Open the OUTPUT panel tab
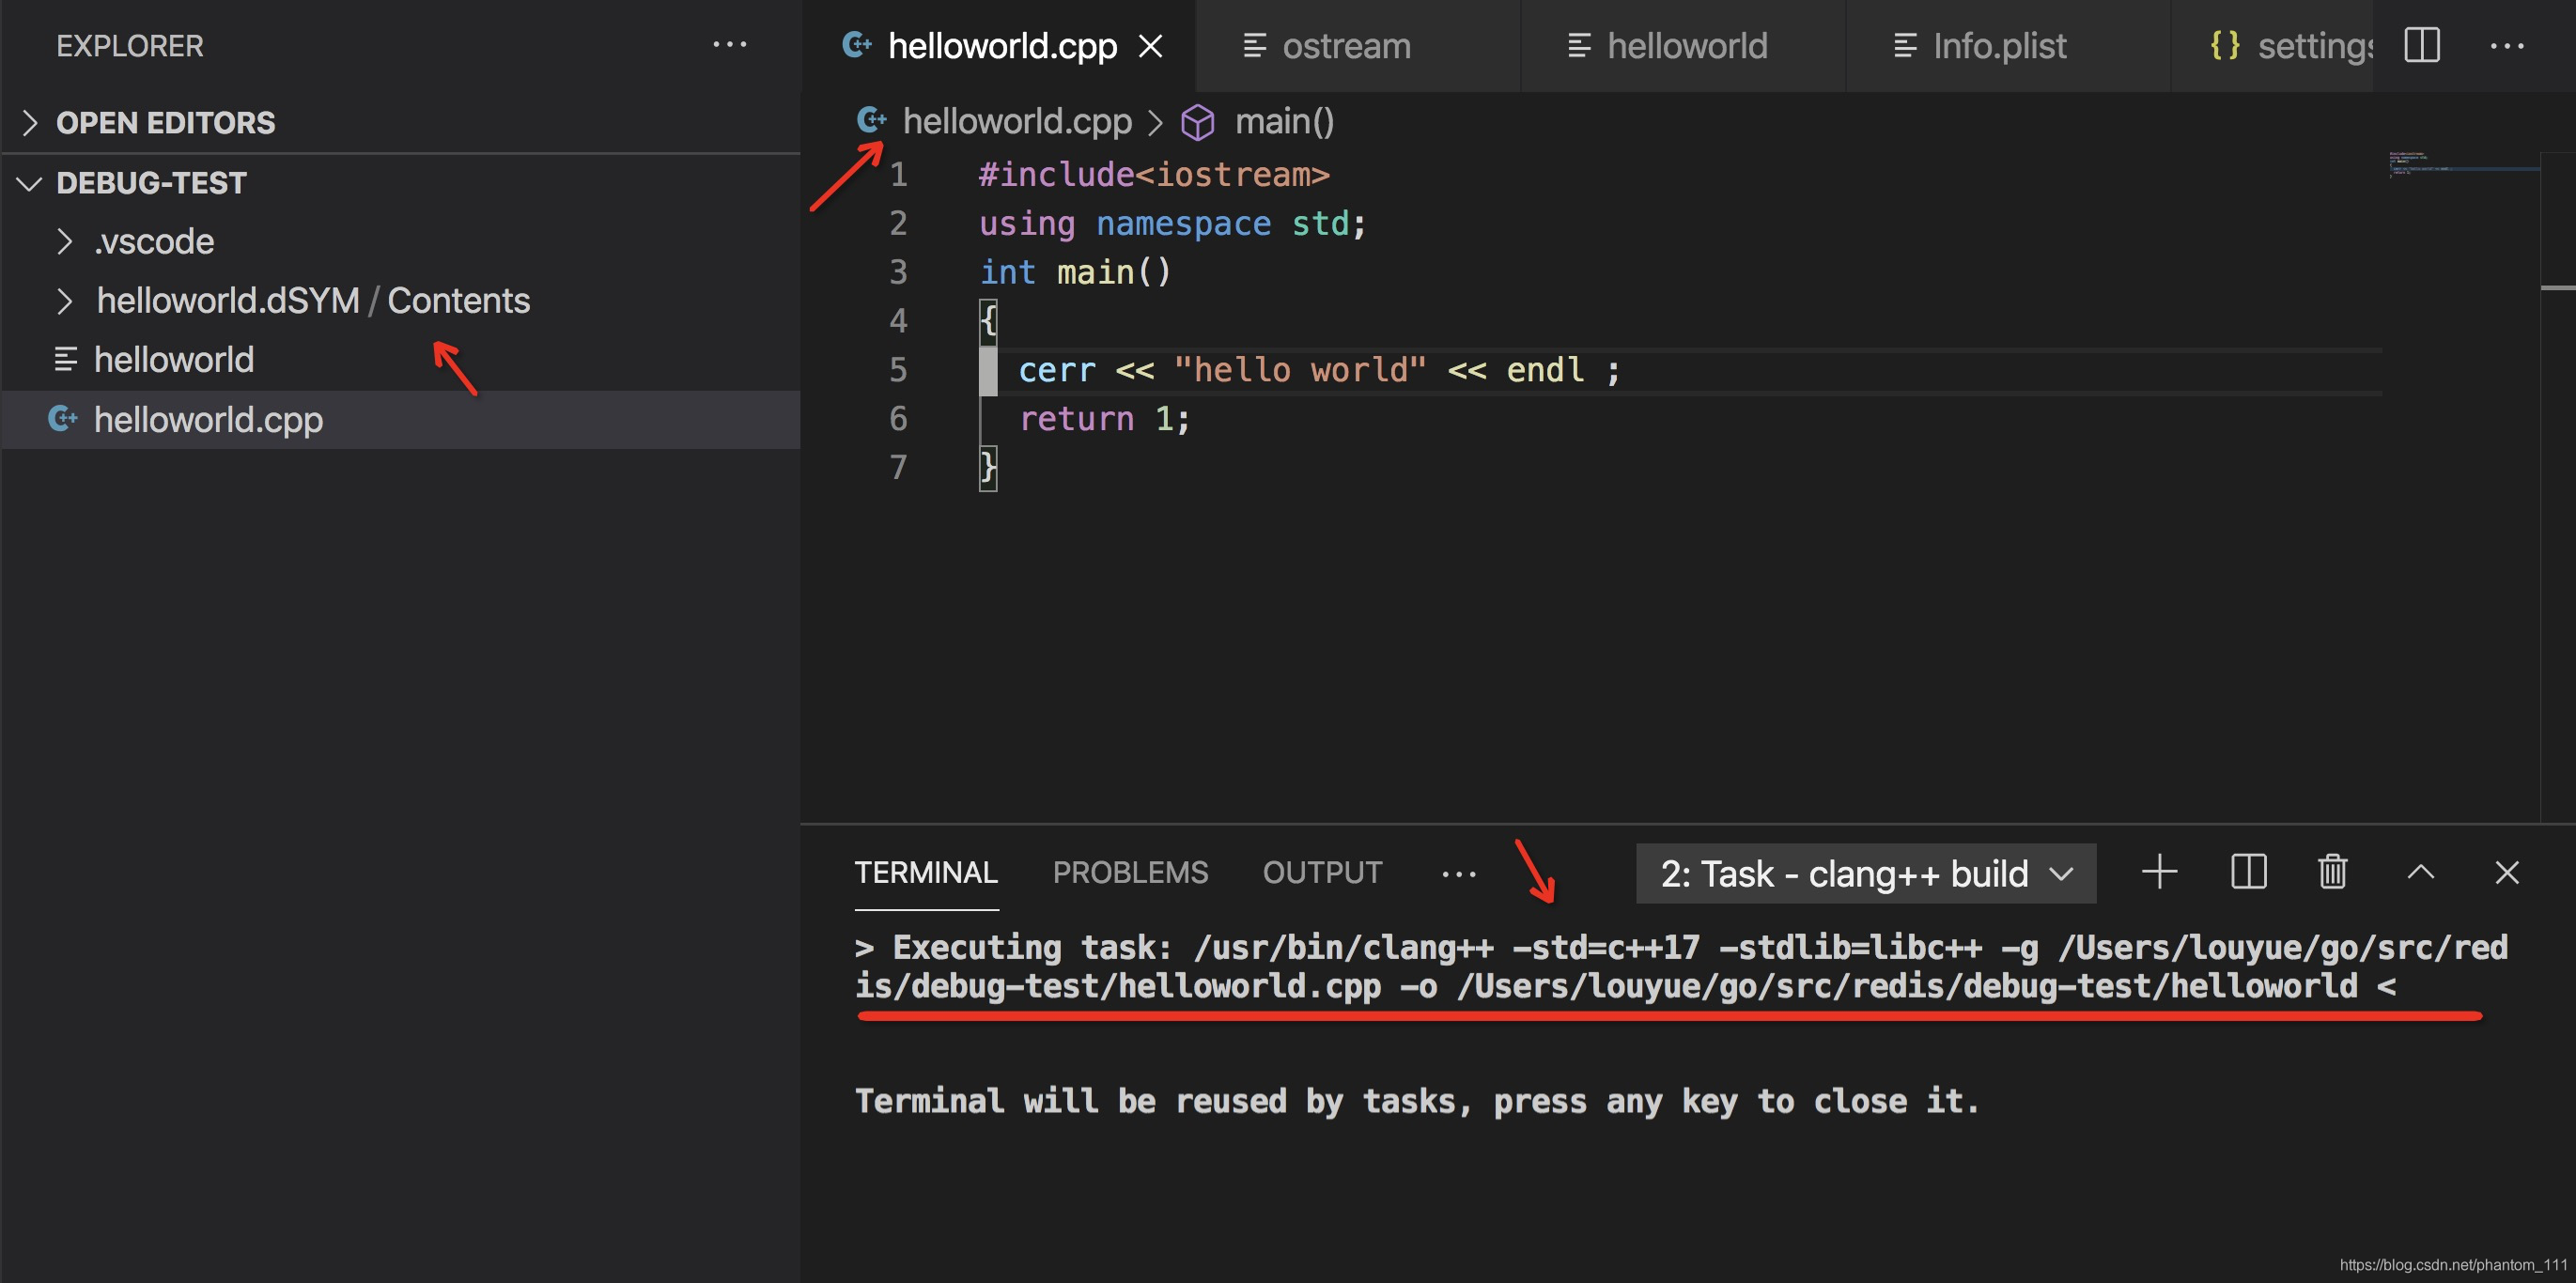Screen dimensions: 2576x1283 (1322, 873)
